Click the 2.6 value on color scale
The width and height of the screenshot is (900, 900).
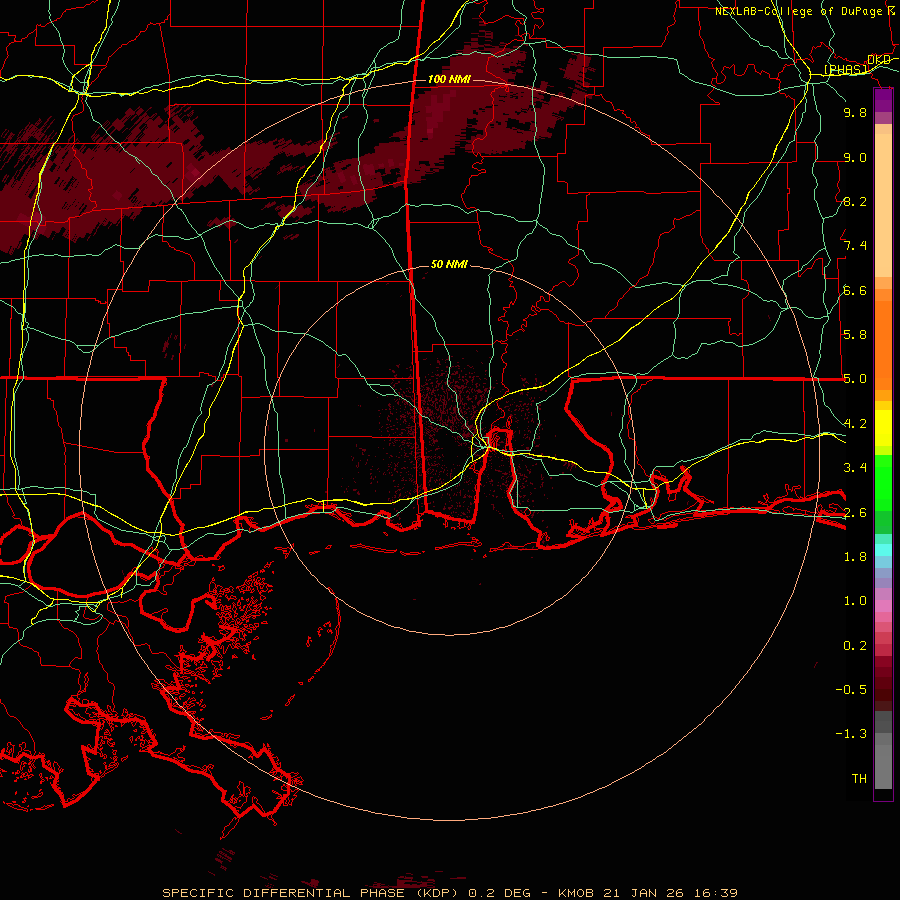[855, 513]
